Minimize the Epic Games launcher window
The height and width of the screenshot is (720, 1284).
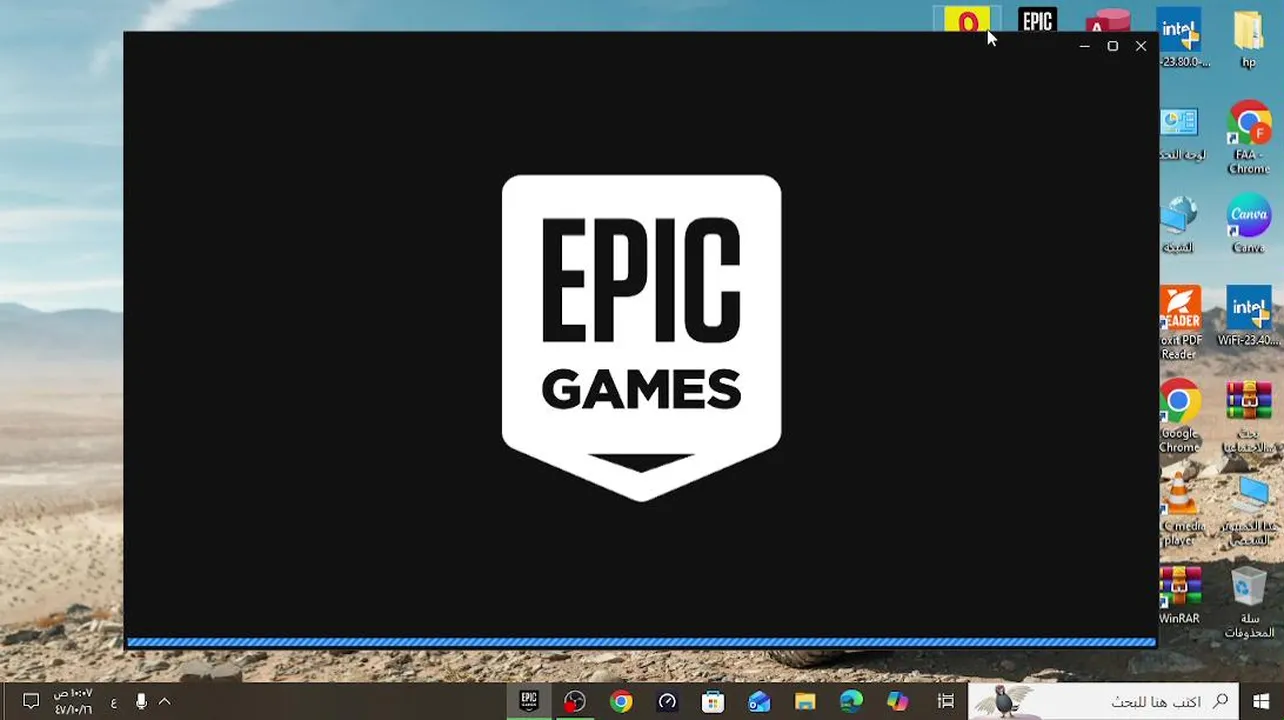click(1084, 46)
